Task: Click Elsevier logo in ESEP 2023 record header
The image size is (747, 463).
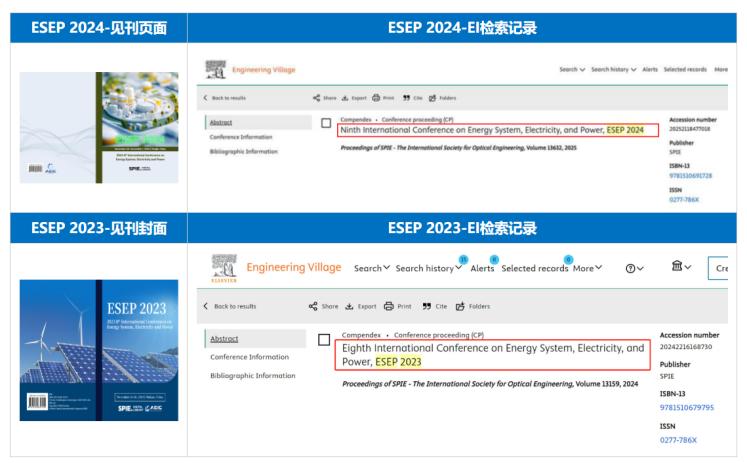Action: pos(221,267)
